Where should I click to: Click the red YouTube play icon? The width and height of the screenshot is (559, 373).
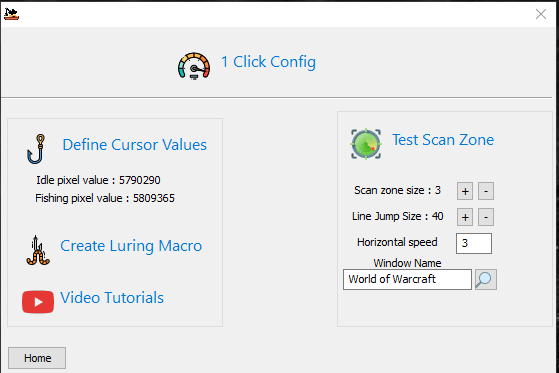[x=38, y=302]
